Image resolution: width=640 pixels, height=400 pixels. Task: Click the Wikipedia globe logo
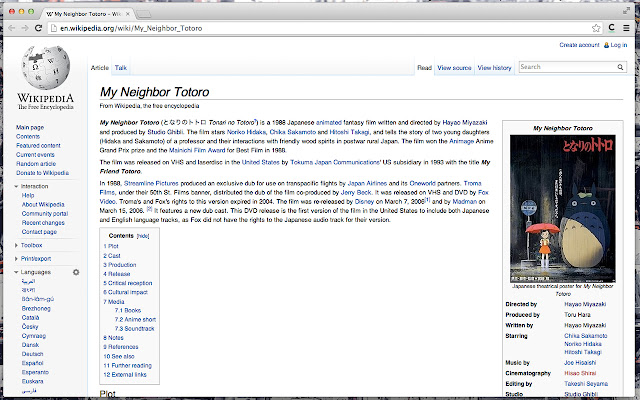tap(46, 67)
